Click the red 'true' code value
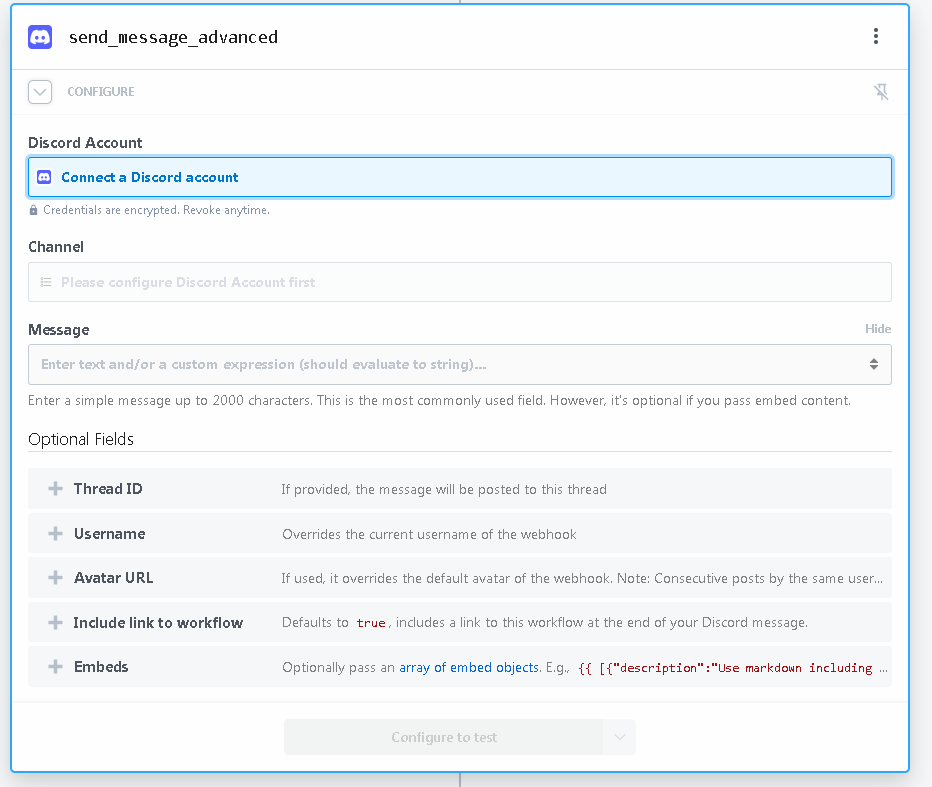Screen dimensions: 932x787 [x=371, y=623]
